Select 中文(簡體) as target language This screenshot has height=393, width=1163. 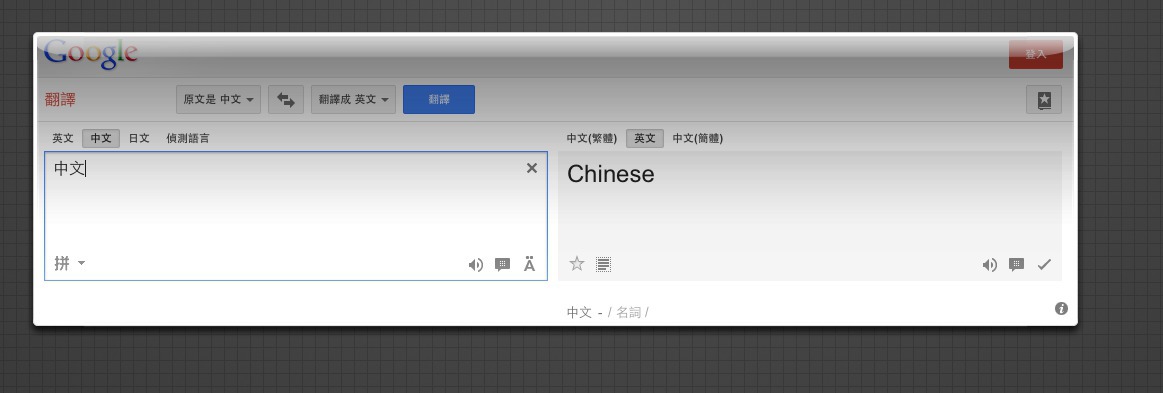(698, 138)
